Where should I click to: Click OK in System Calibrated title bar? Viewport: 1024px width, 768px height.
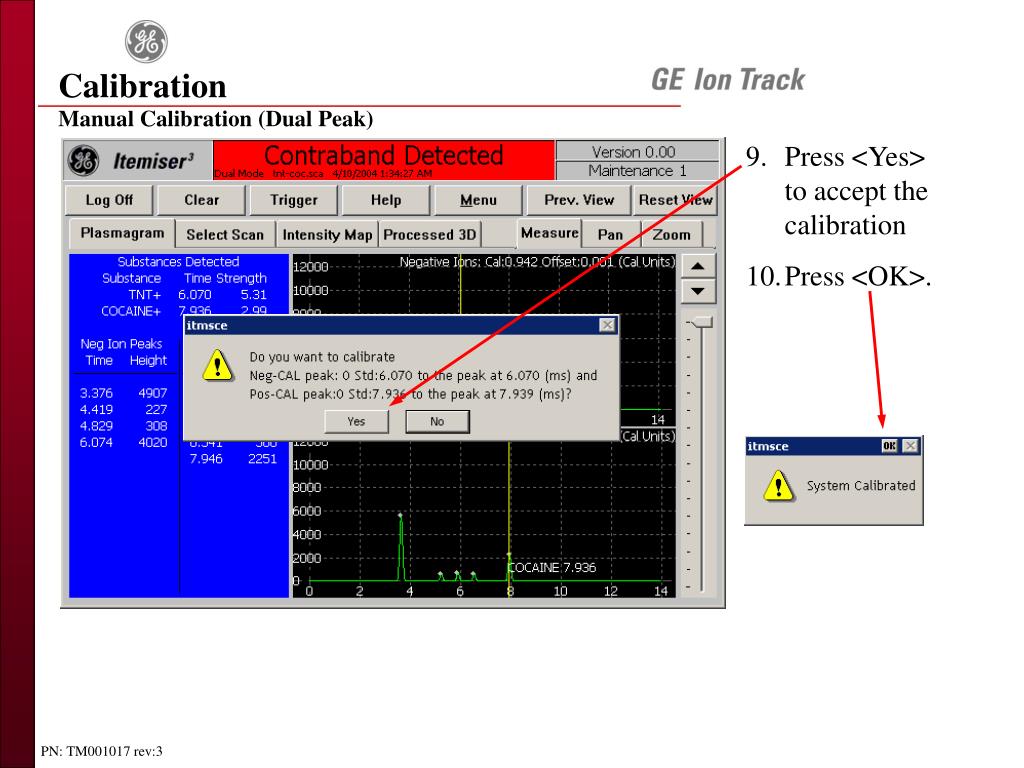(889, 446)
